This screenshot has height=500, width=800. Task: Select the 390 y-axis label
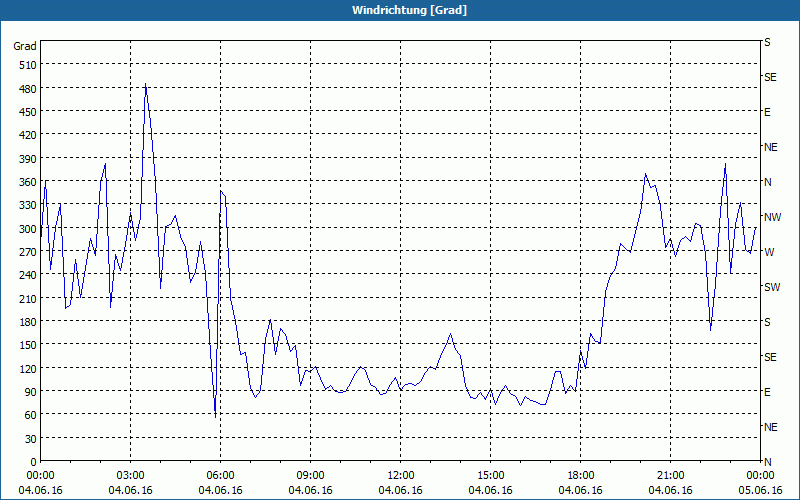pos(28,159)
